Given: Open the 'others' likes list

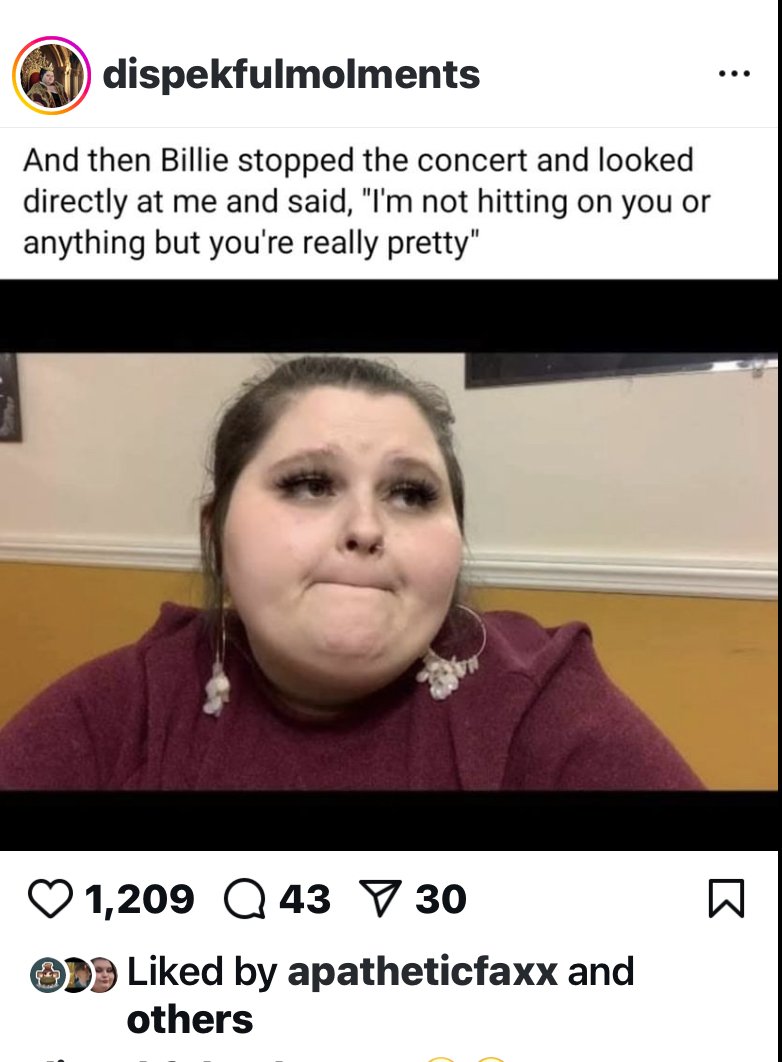Looking at the screenshot, I should point(190,1020).
